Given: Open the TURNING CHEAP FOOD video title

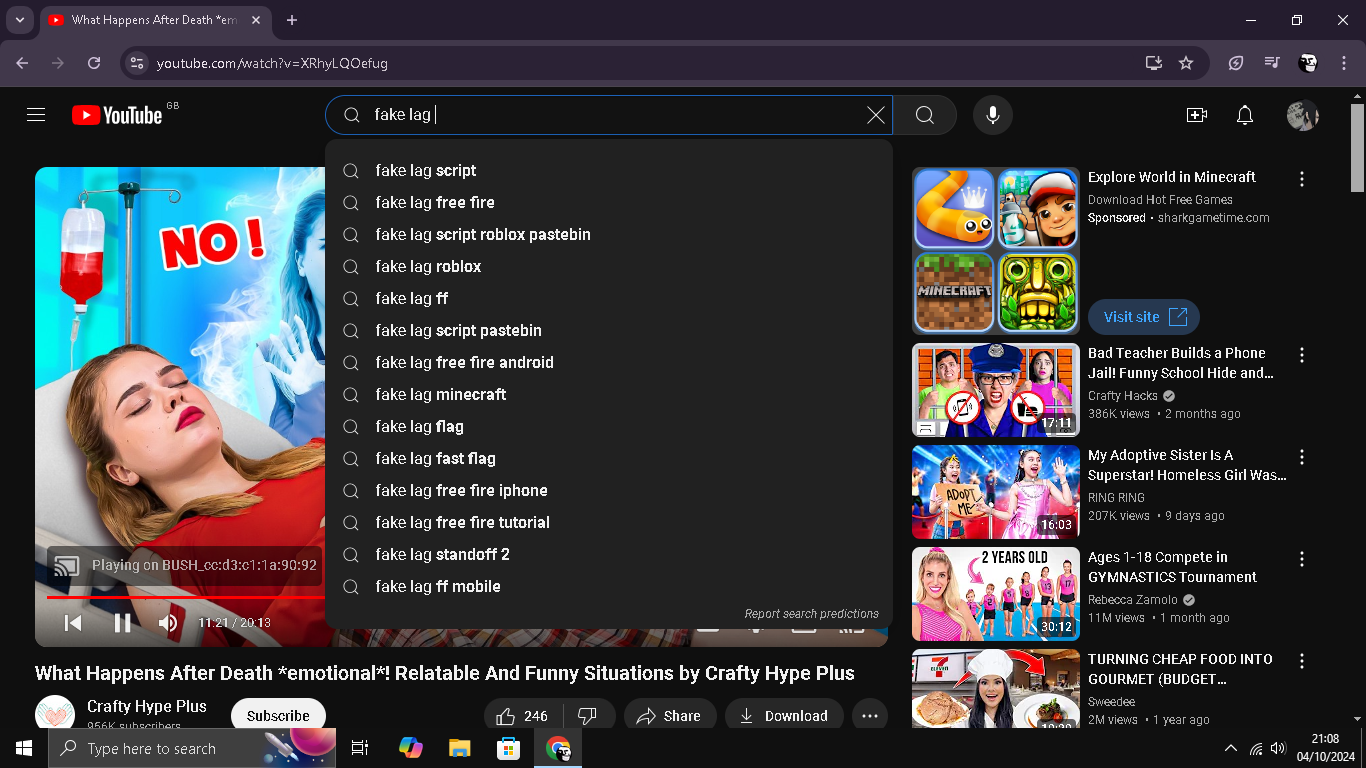Looking at the screenshot, I should (x=1180, y=669).
